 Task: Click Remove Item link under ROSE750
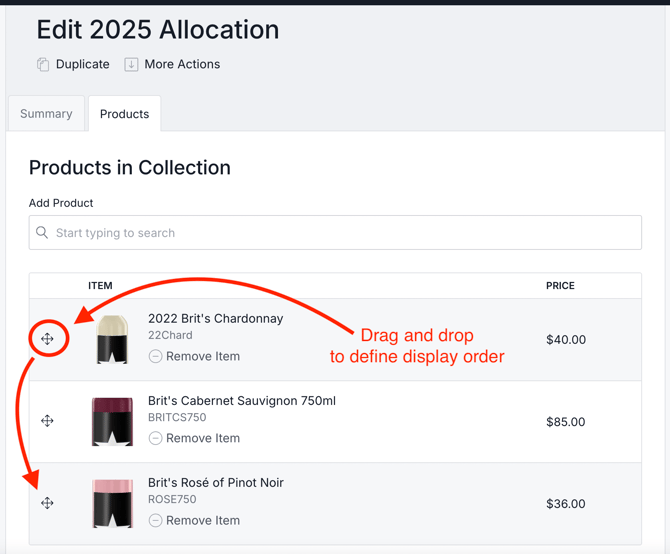[x=203, y=520]
